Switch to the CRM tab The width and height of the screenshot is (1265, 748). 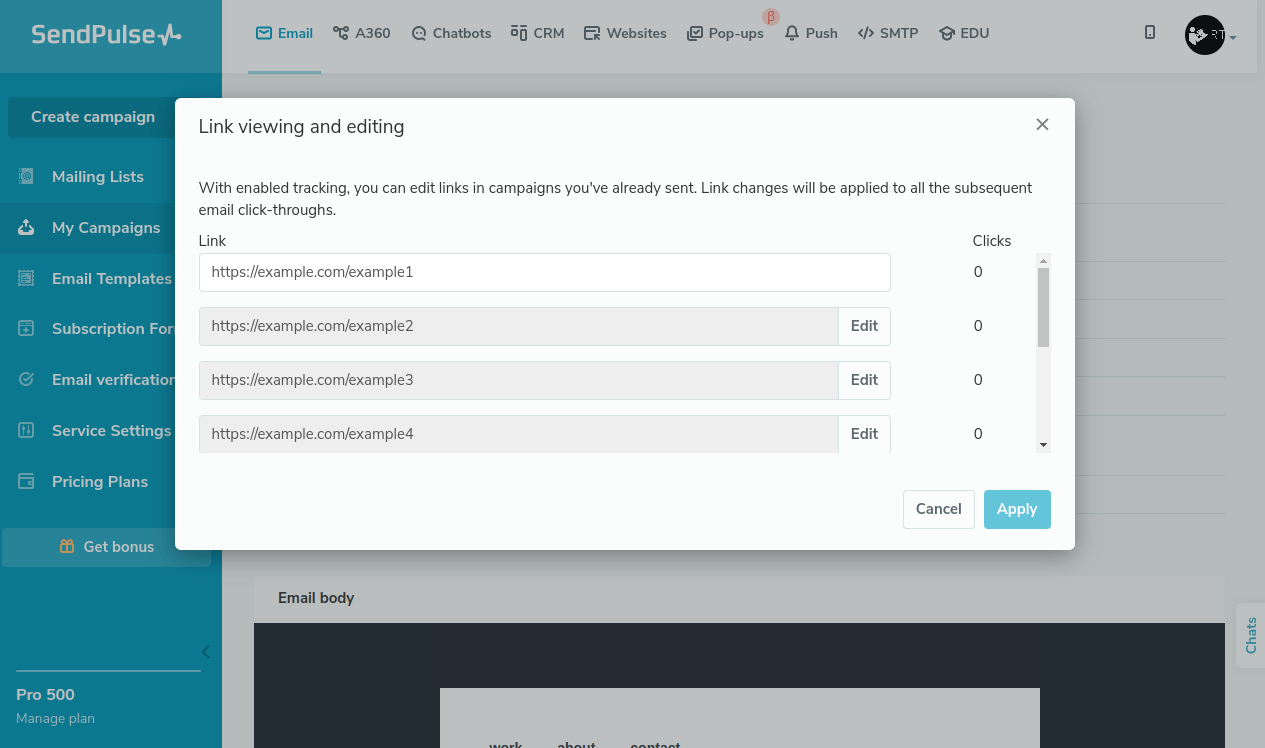537,33
